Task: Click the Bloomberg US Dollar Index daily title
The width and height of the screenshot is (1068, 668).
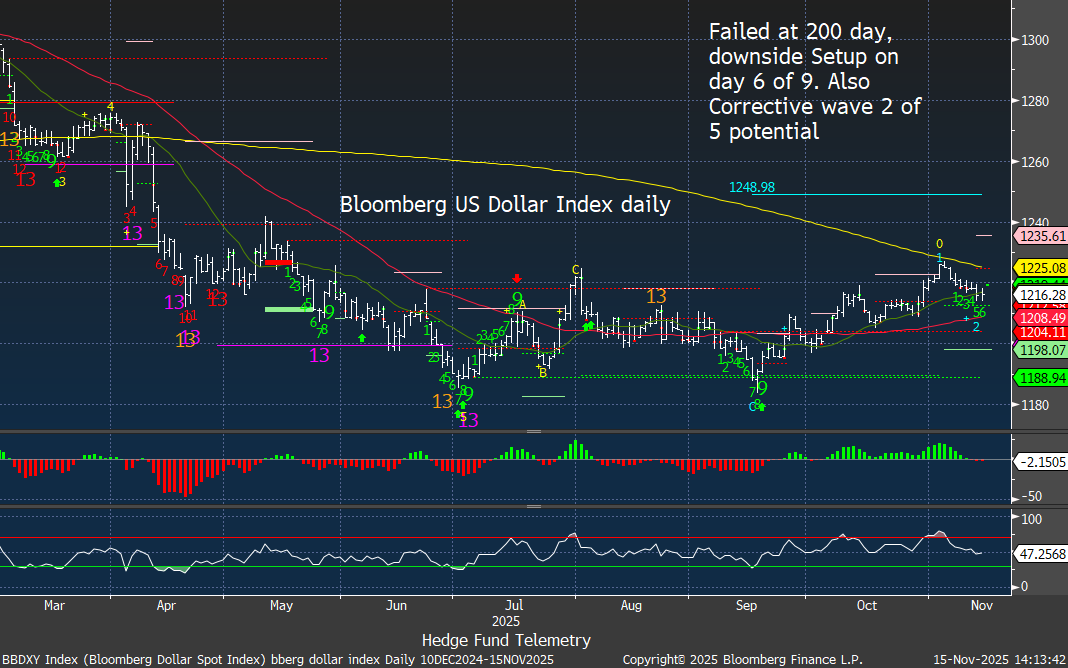Action: [505, 204]
